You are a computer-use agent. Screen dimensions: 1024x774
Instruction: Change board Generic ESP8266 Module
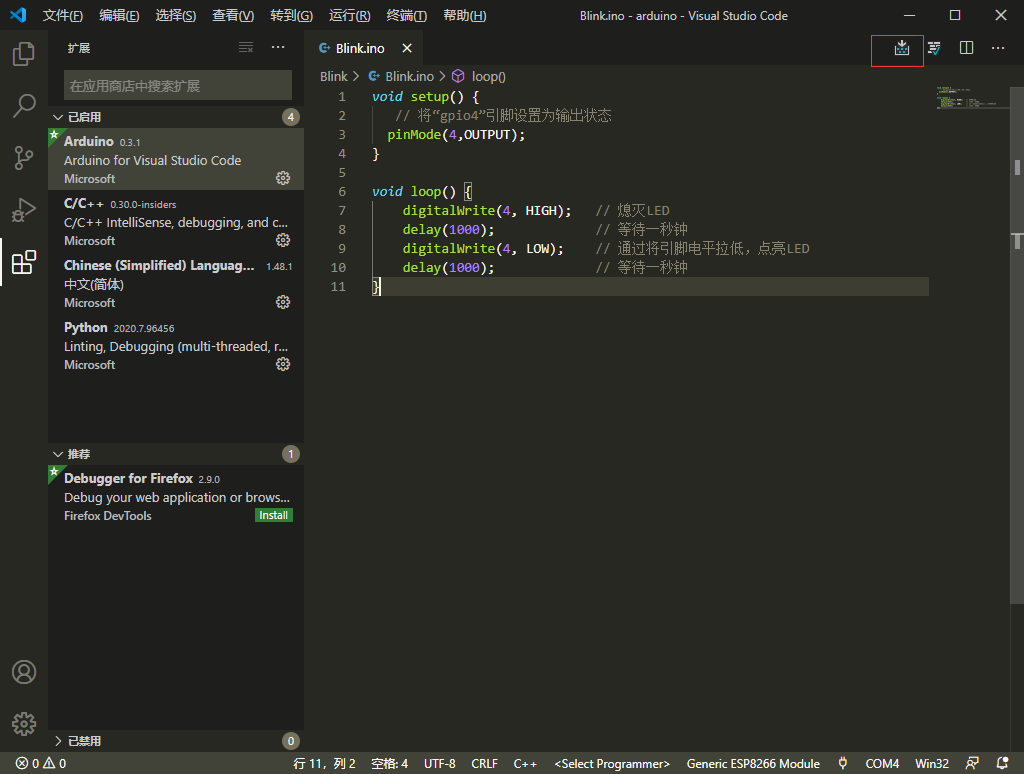click(753, 763)
